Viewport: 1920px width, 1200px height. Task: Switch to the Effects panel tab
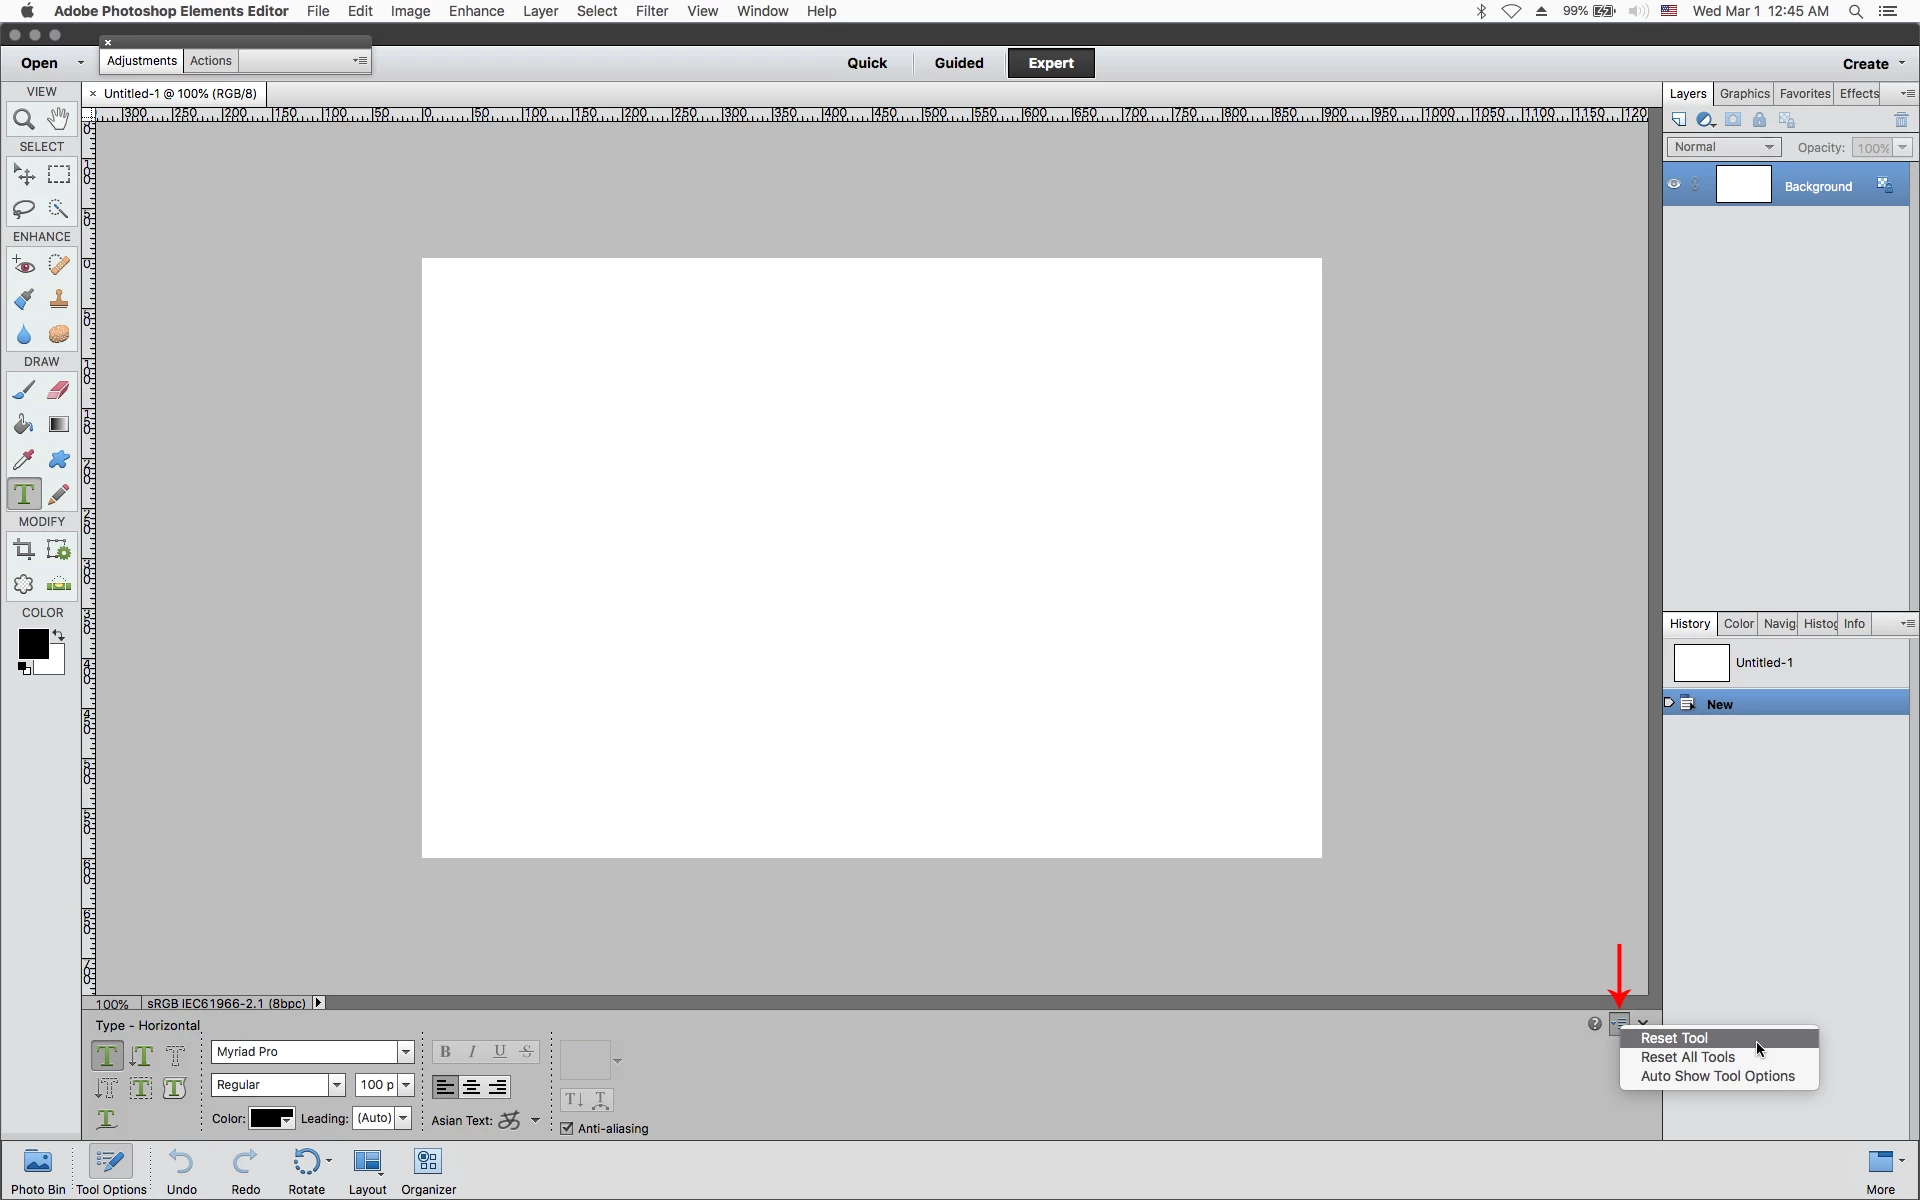(x=1859, y=93)
